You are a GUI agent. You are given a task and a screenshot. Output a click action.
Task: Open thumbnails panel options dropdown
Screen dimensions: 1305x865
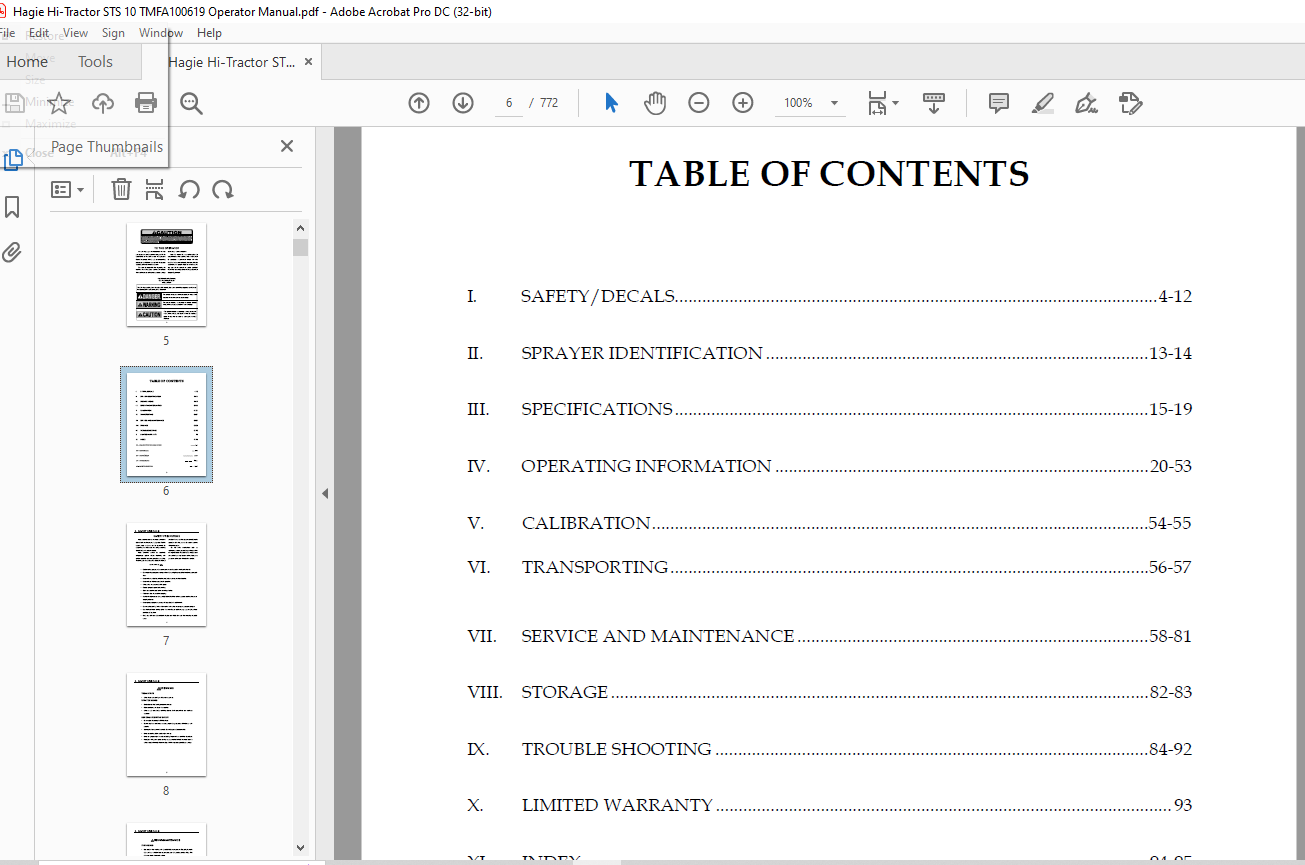click(x=67, y=189)
